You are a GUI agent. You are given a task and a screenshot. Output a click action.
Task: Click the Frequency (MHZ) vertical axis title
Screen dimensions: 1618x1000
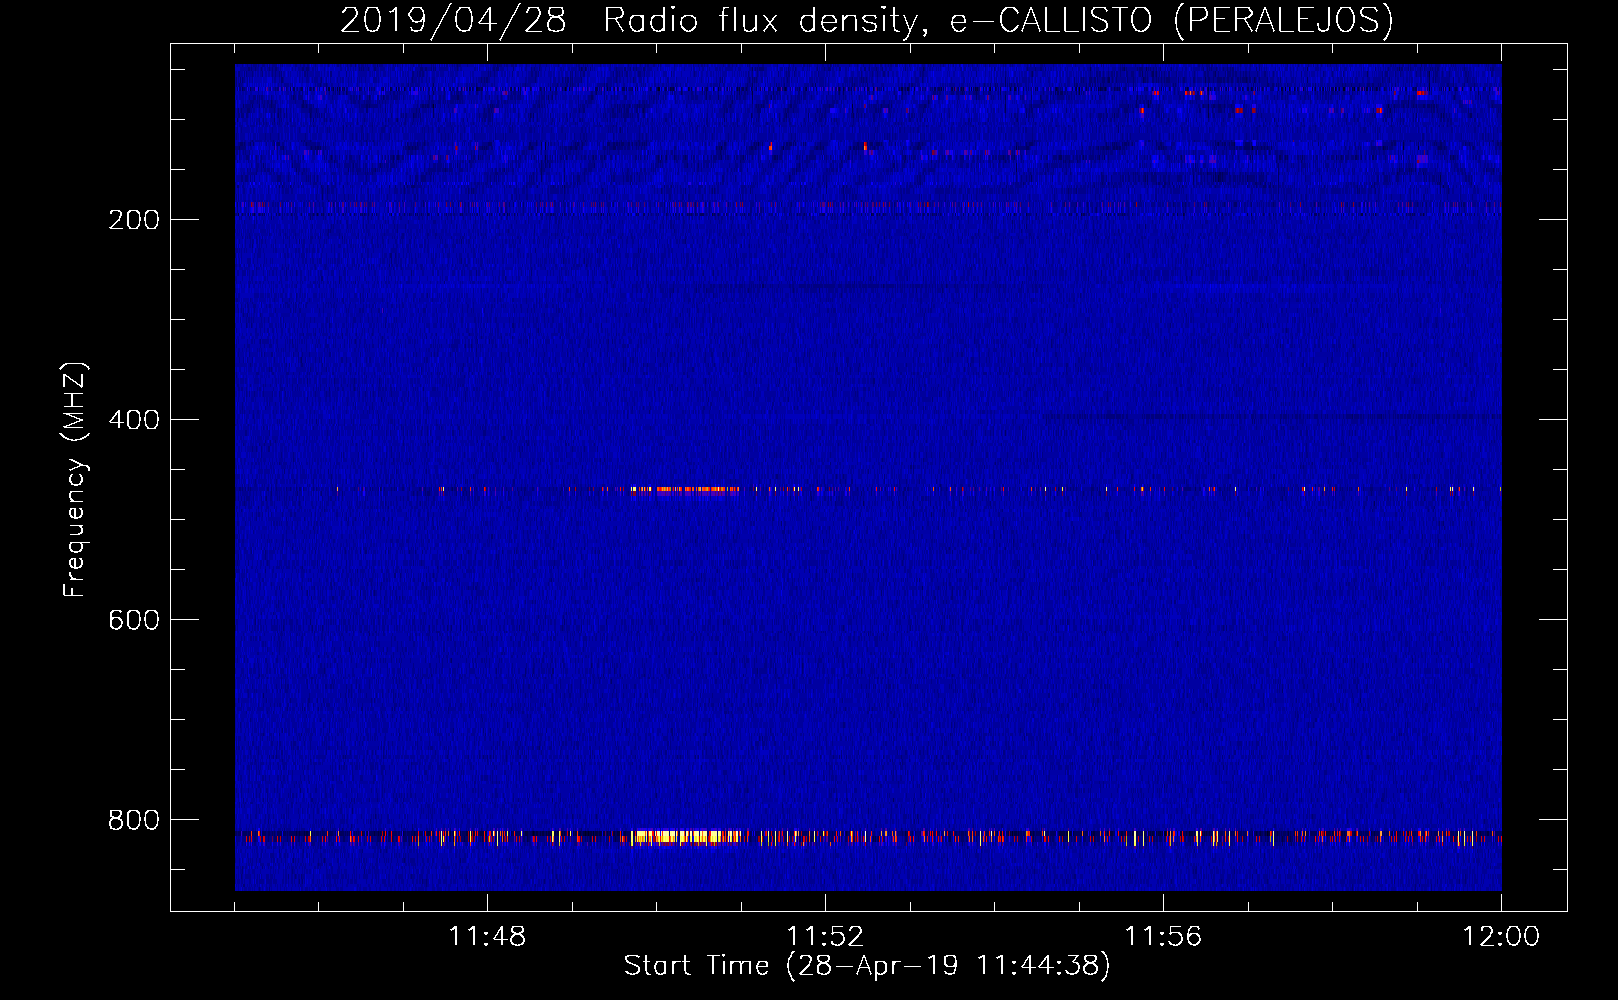[x=75, y=480]
